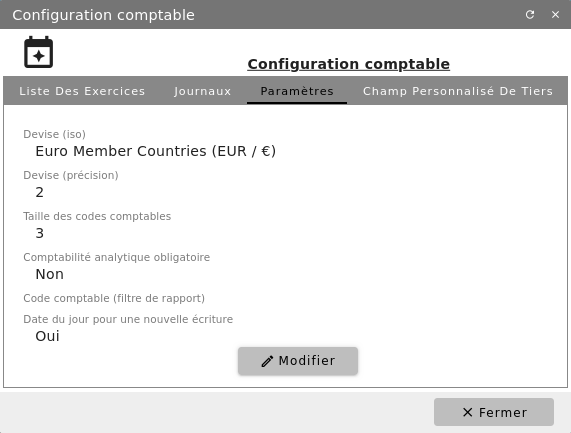
Task: Click the Oui value for Date du jour
Action: tap(47, 336)
